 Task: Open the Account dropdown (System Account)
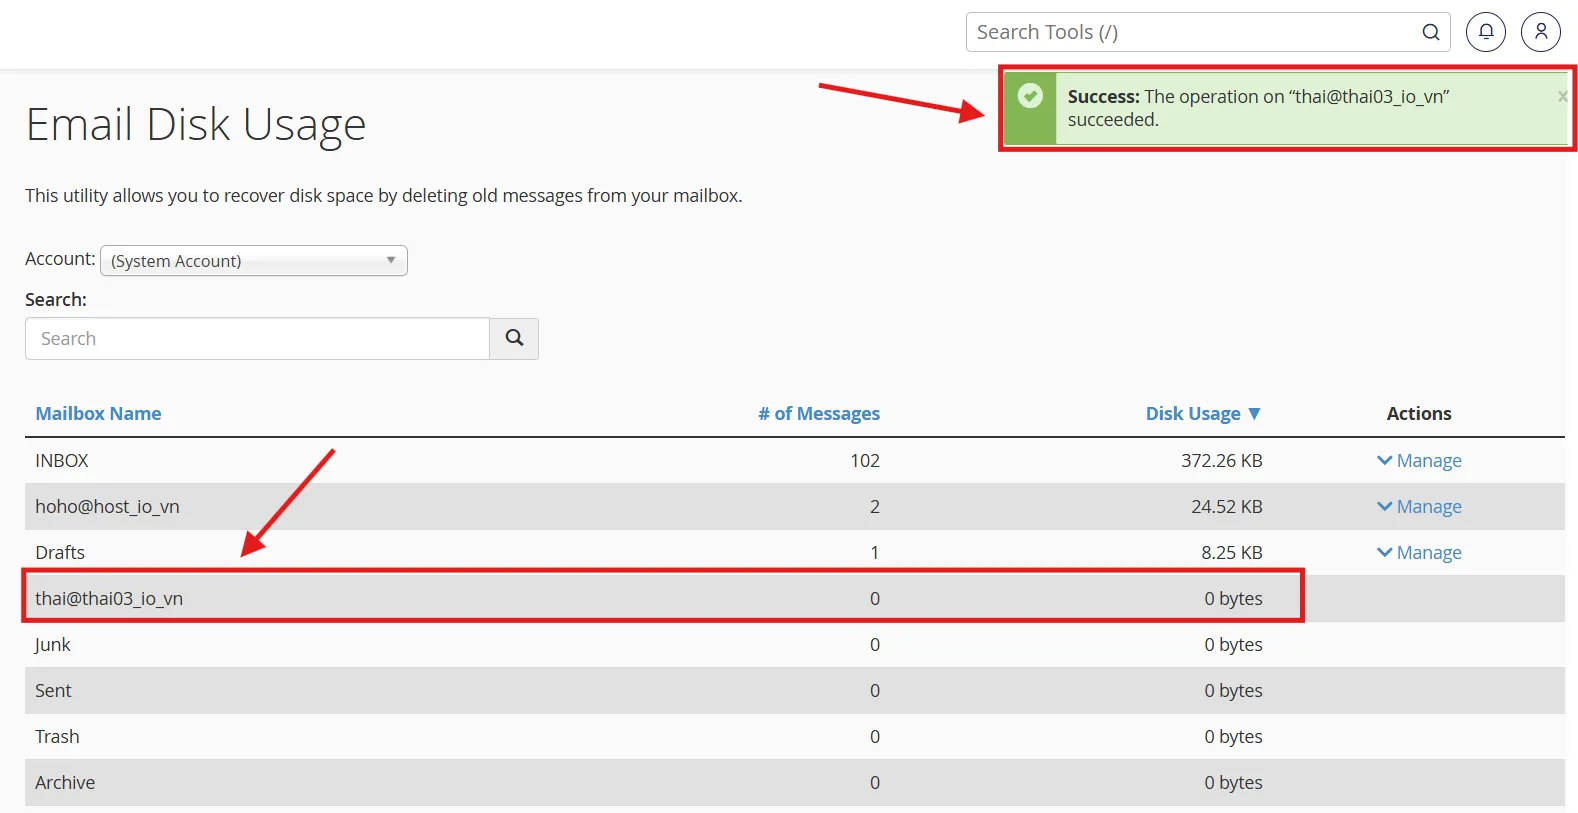[x=254, y=261]
